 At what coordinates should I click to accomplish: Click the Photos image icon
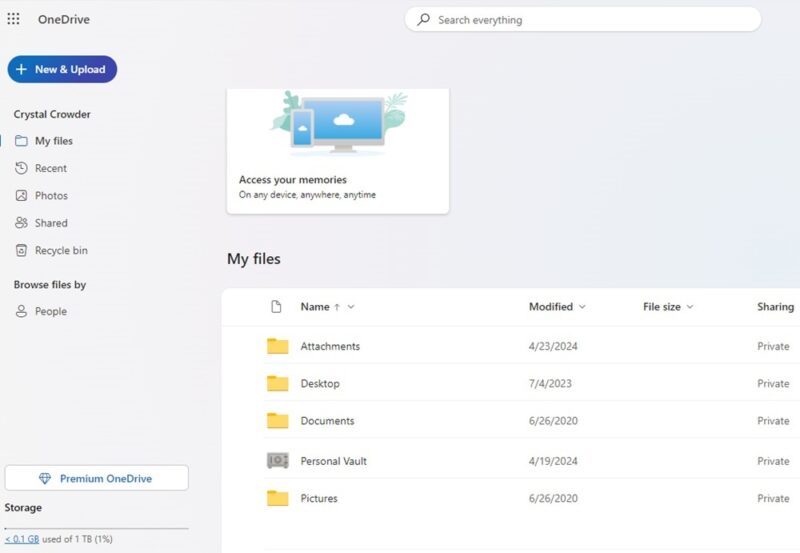[x=21, y=195]
